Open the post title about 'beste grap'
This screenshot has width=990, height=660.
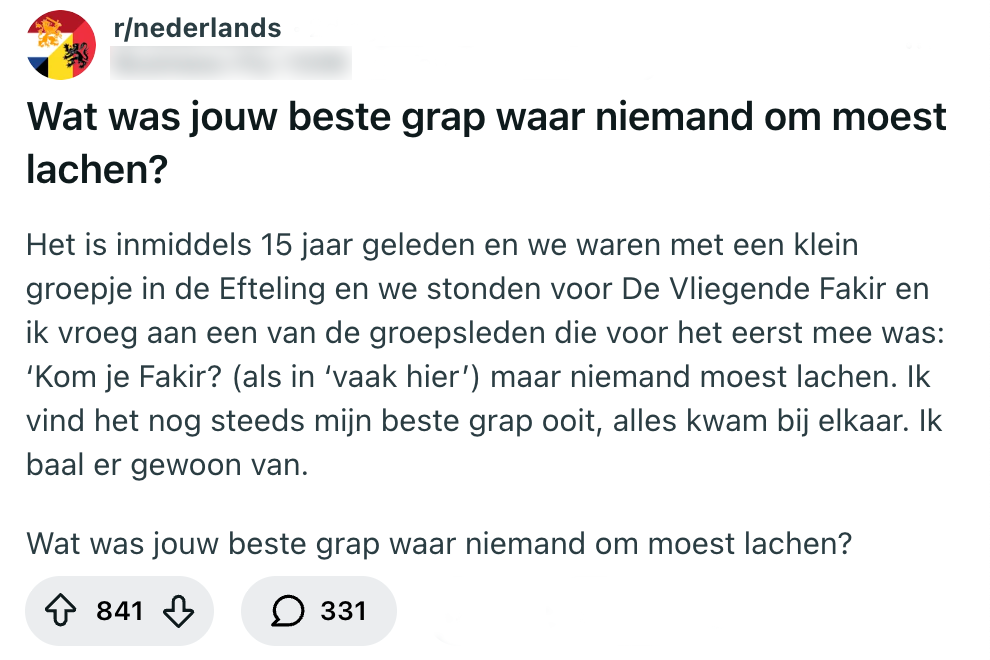[486, 117]
